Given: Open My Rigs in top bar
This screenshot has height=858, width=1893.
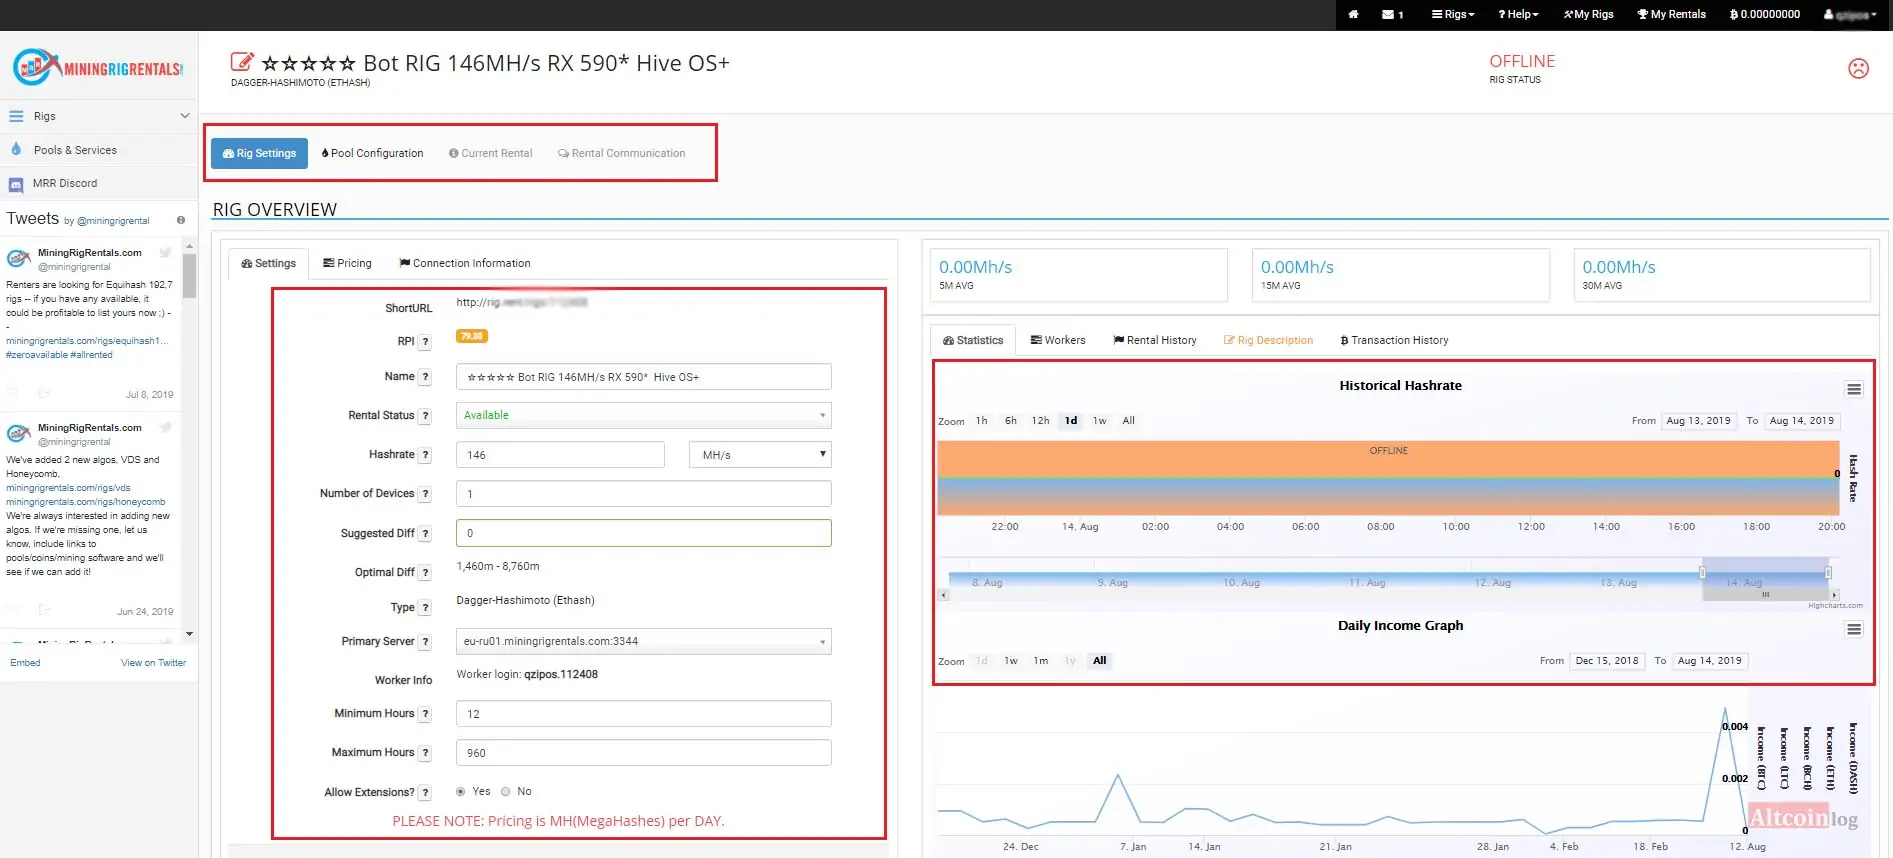Looking at the screenshot, I should point(1589,14).
